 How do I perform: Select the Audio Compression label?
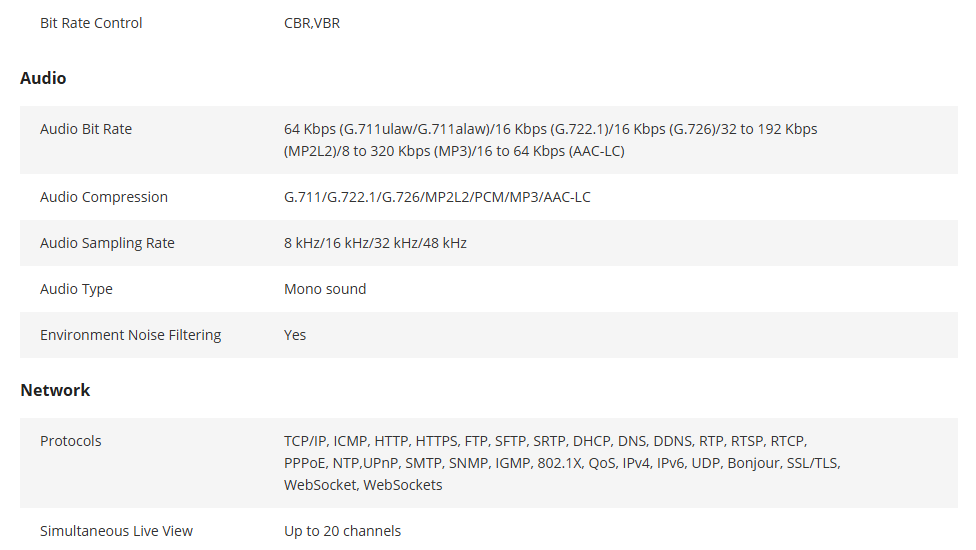(x=104, y=197)
